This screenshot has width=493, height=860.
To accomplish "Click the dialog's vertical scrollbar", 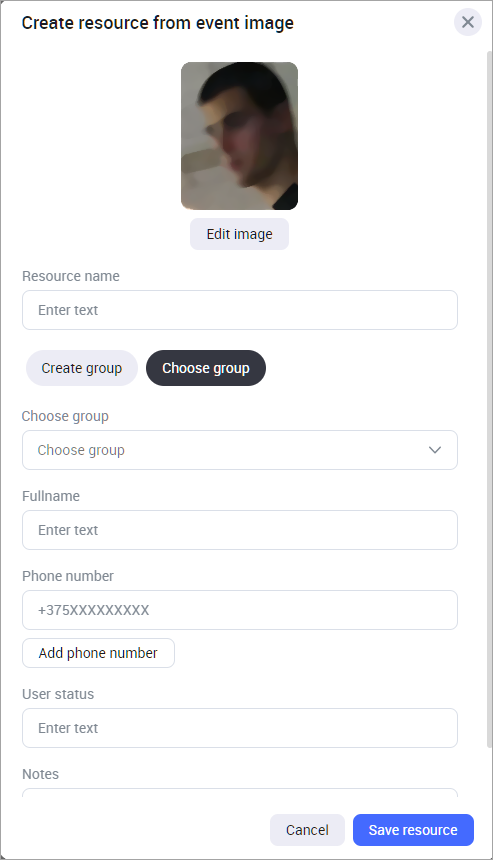I will tap(489, 399).
